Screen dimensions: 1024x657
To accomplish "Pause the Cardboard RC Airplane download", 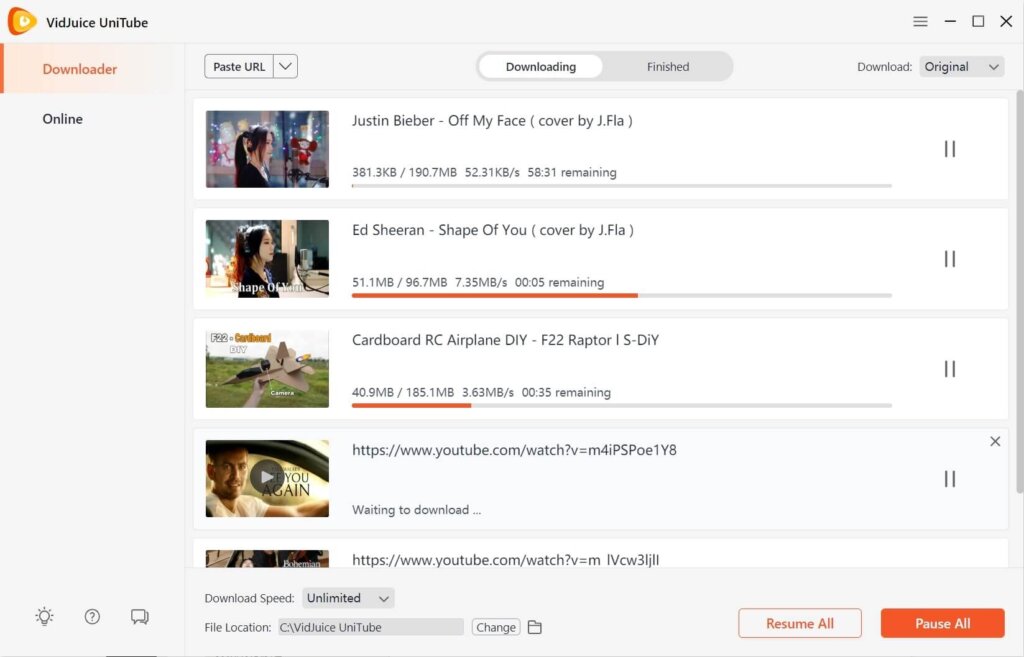I will (950, 369).
